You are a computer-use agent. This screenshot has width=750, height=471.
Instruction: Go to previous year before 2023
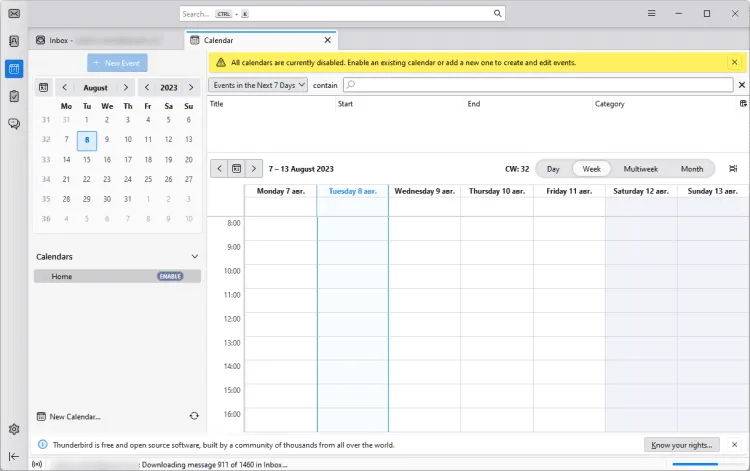[x=147, y=88]
